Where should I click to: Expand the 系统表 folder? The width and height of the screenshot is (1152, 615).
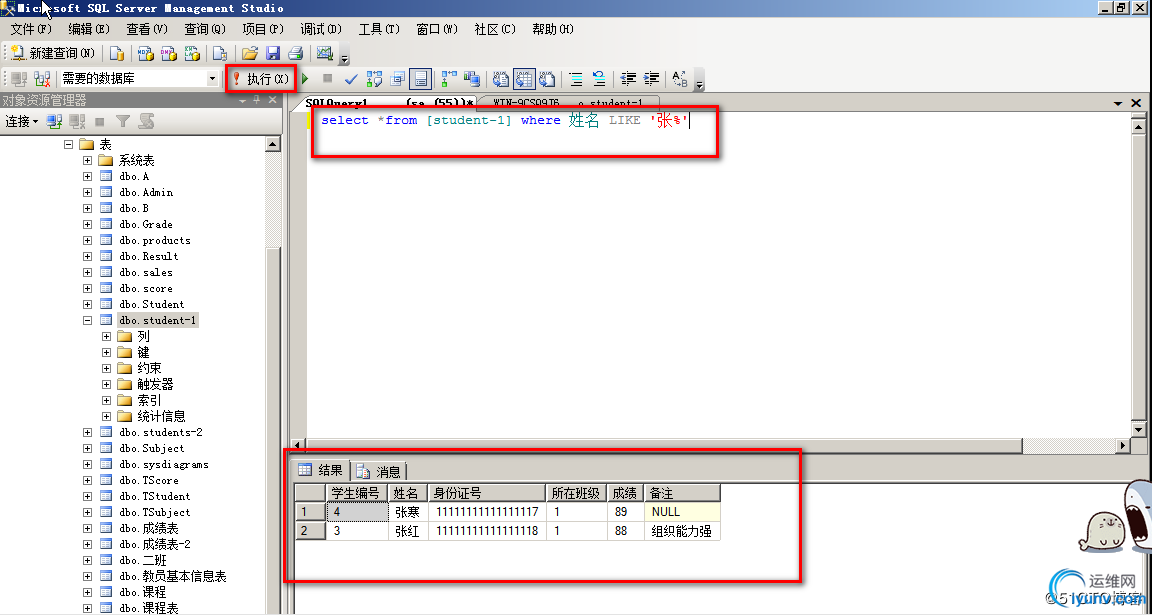87,160
